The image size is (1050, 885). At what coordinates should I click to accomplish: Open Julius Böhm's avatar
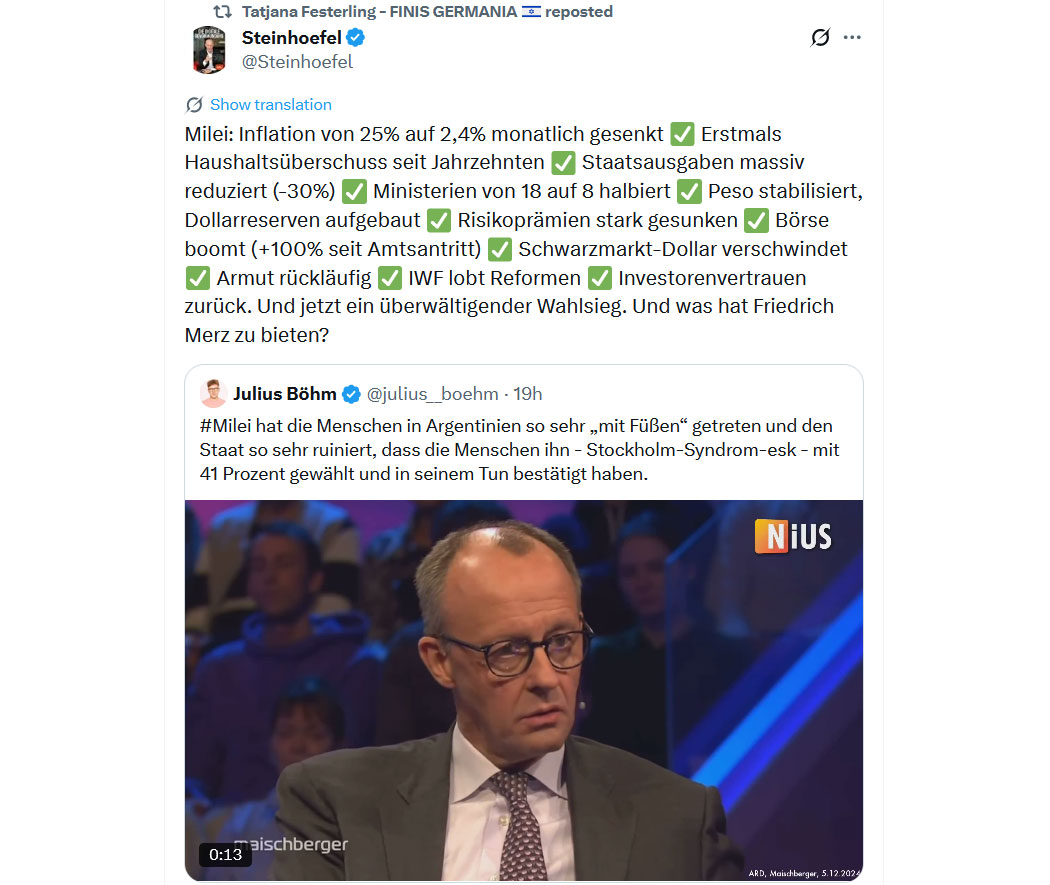(x=213, y=394)
